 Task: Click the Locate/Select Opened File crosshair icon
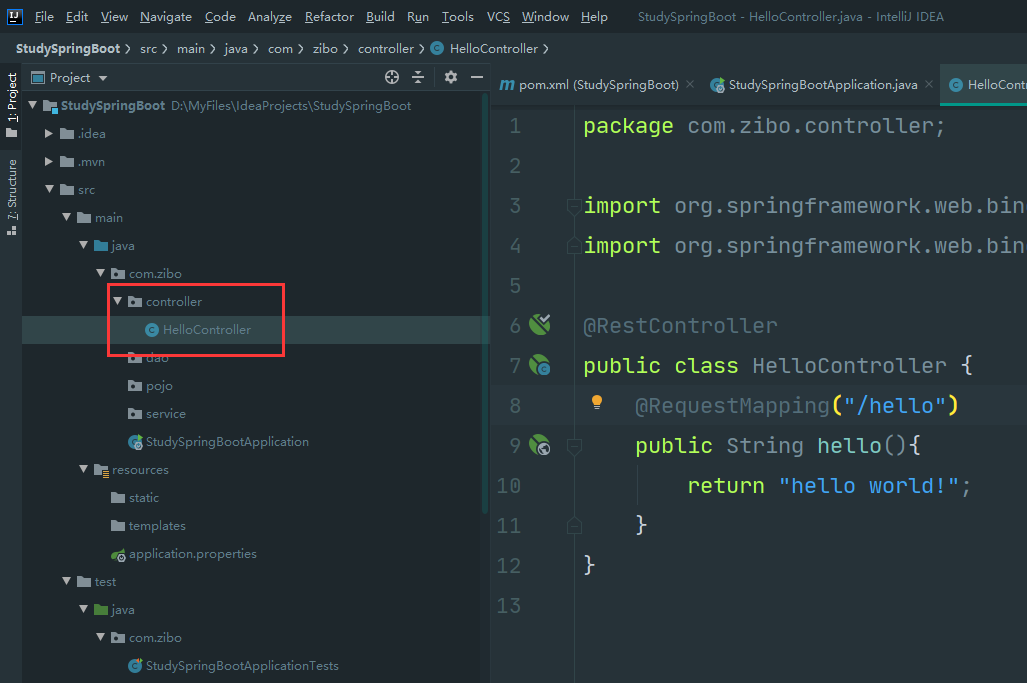392,77
